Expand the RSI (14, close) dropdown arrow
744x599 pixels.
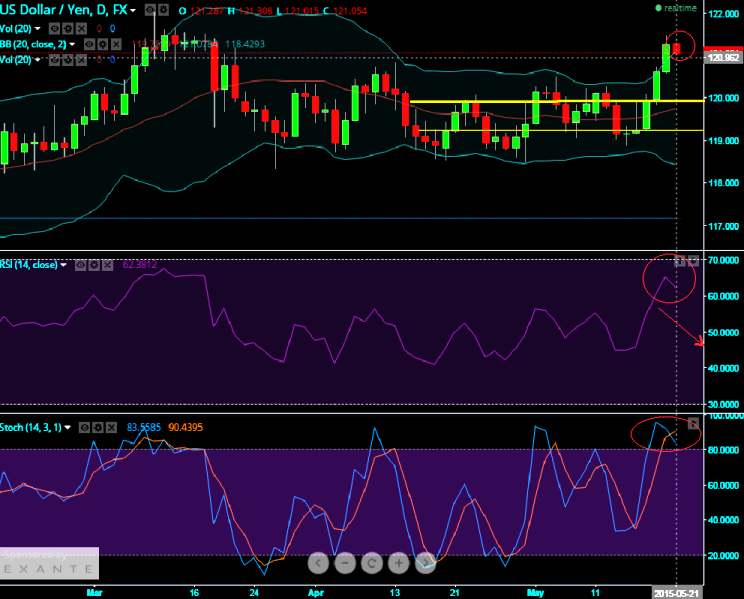pyautogui.click(x=64, y=265)
